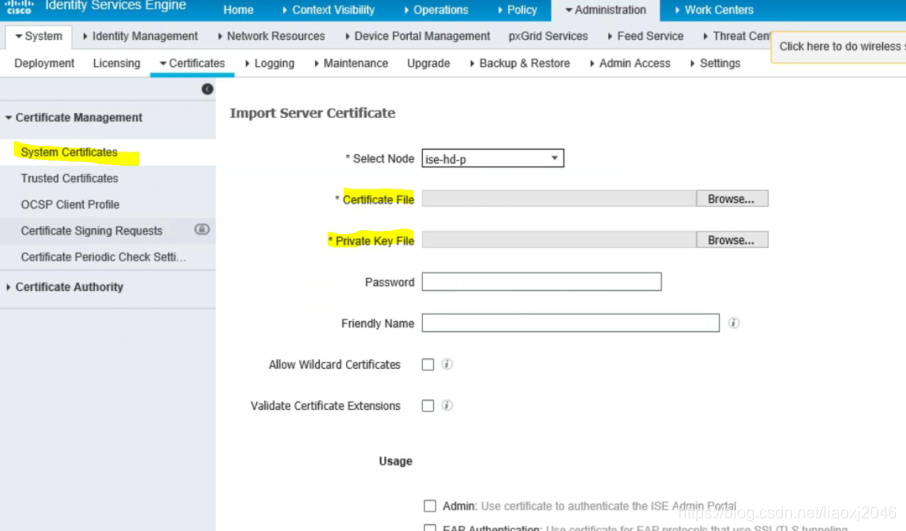
Task: Open pxGrid Services tab
Action: tap(548, 36)
